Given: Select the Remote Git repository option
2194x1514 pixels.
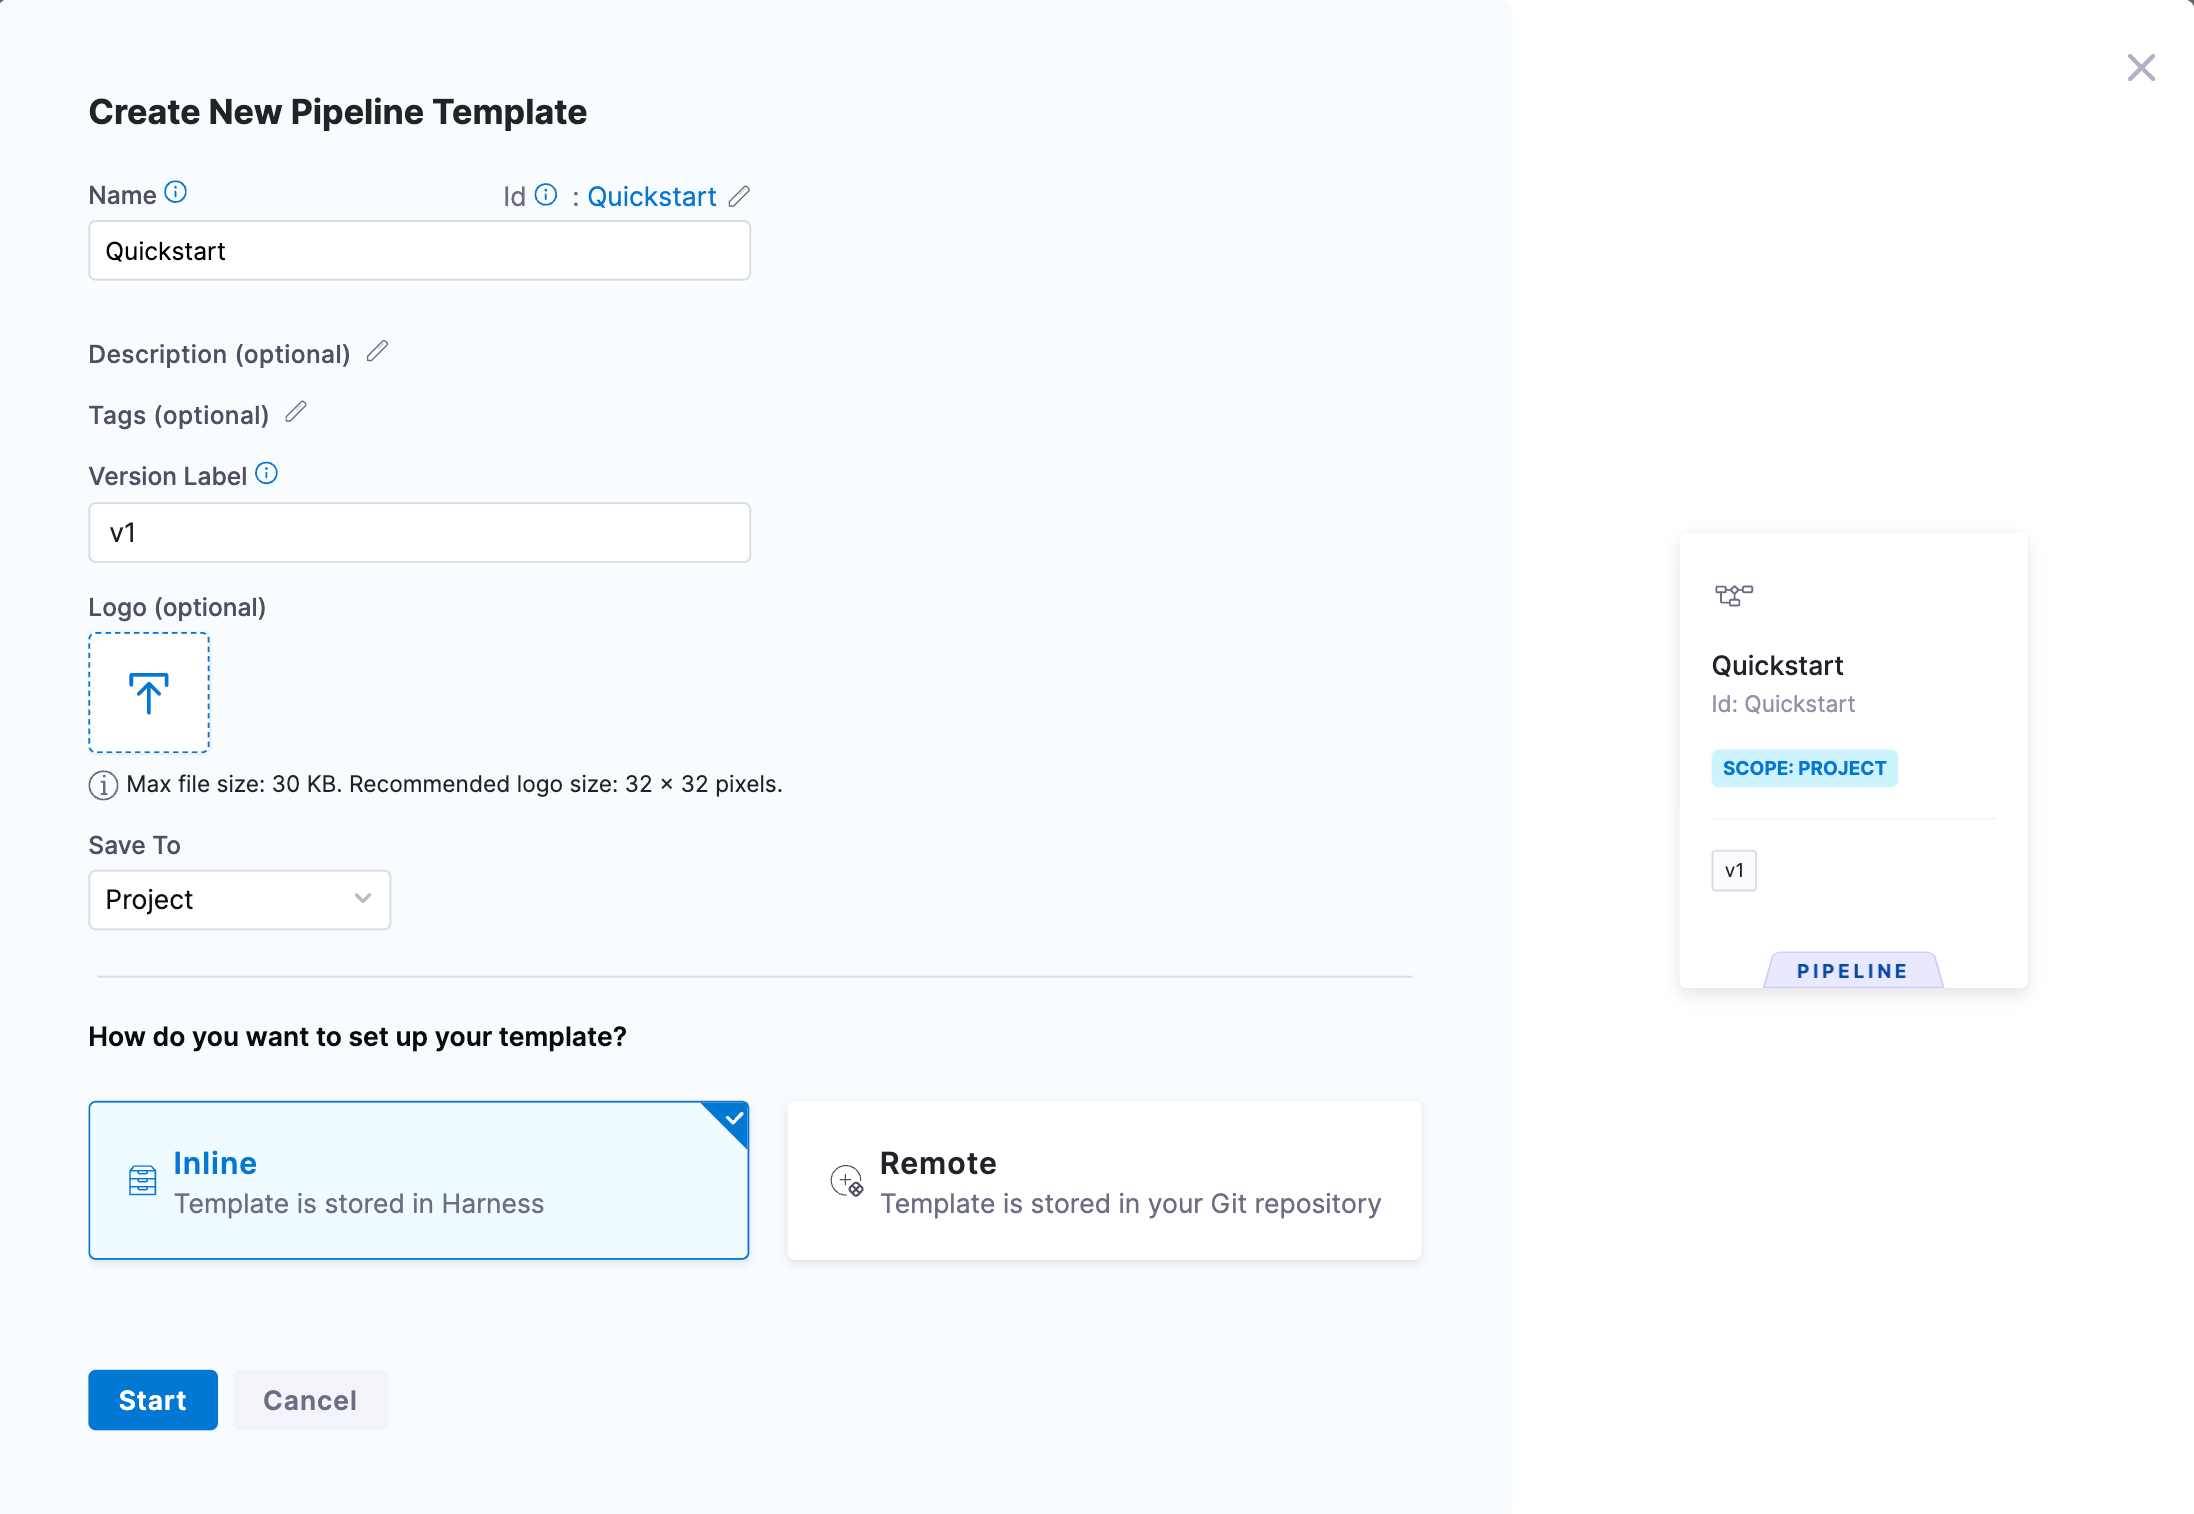Looking at the screenshot, I should pyautogui.click(x=1104, y=1180).
